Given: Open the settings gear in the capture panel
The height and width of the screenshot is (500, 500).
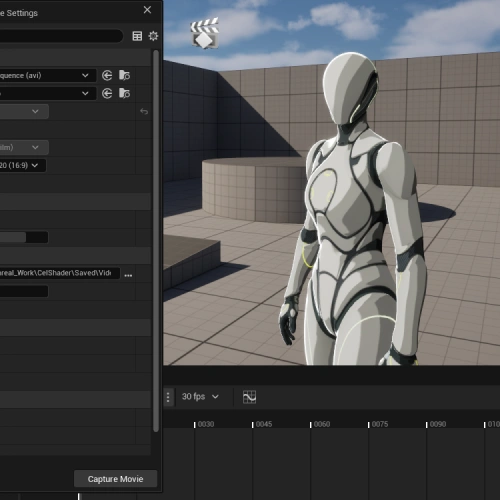Looking at the screenshot, I should click(x=153, y=36).
